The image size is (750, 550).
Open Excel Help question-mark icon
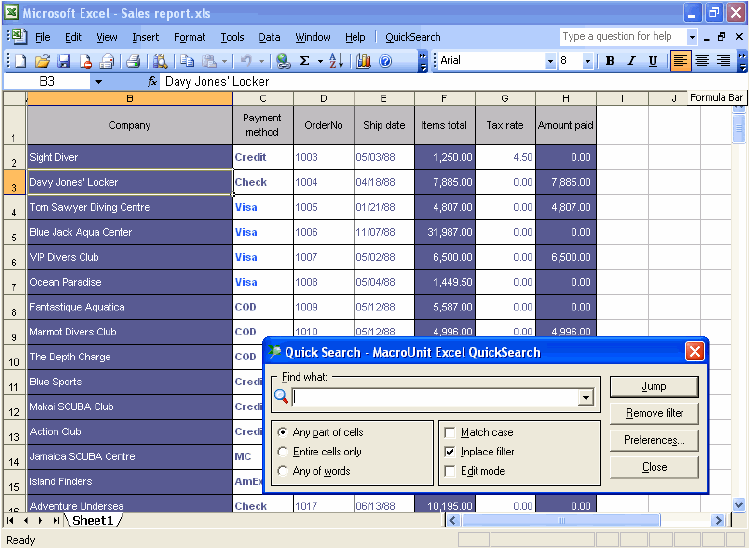tap(386, 61)
